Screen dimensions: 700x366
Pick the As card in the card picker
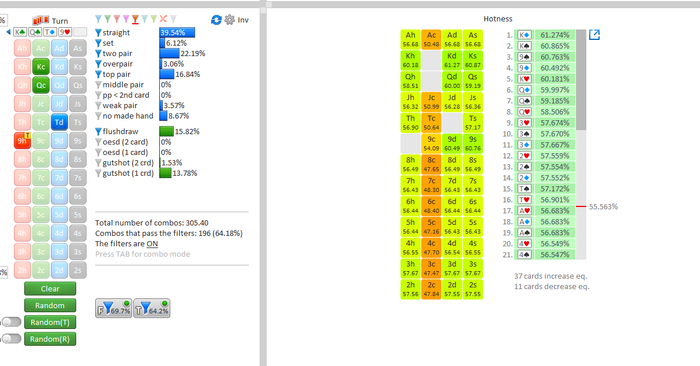pos(78,48)
